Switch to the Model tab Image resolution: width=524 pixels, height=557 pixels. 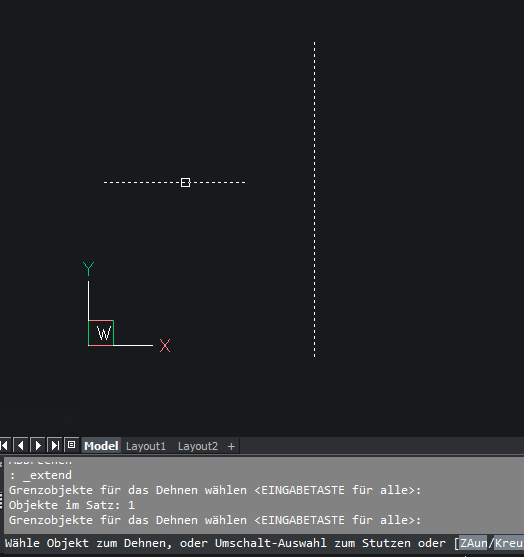tap(101, 446)
